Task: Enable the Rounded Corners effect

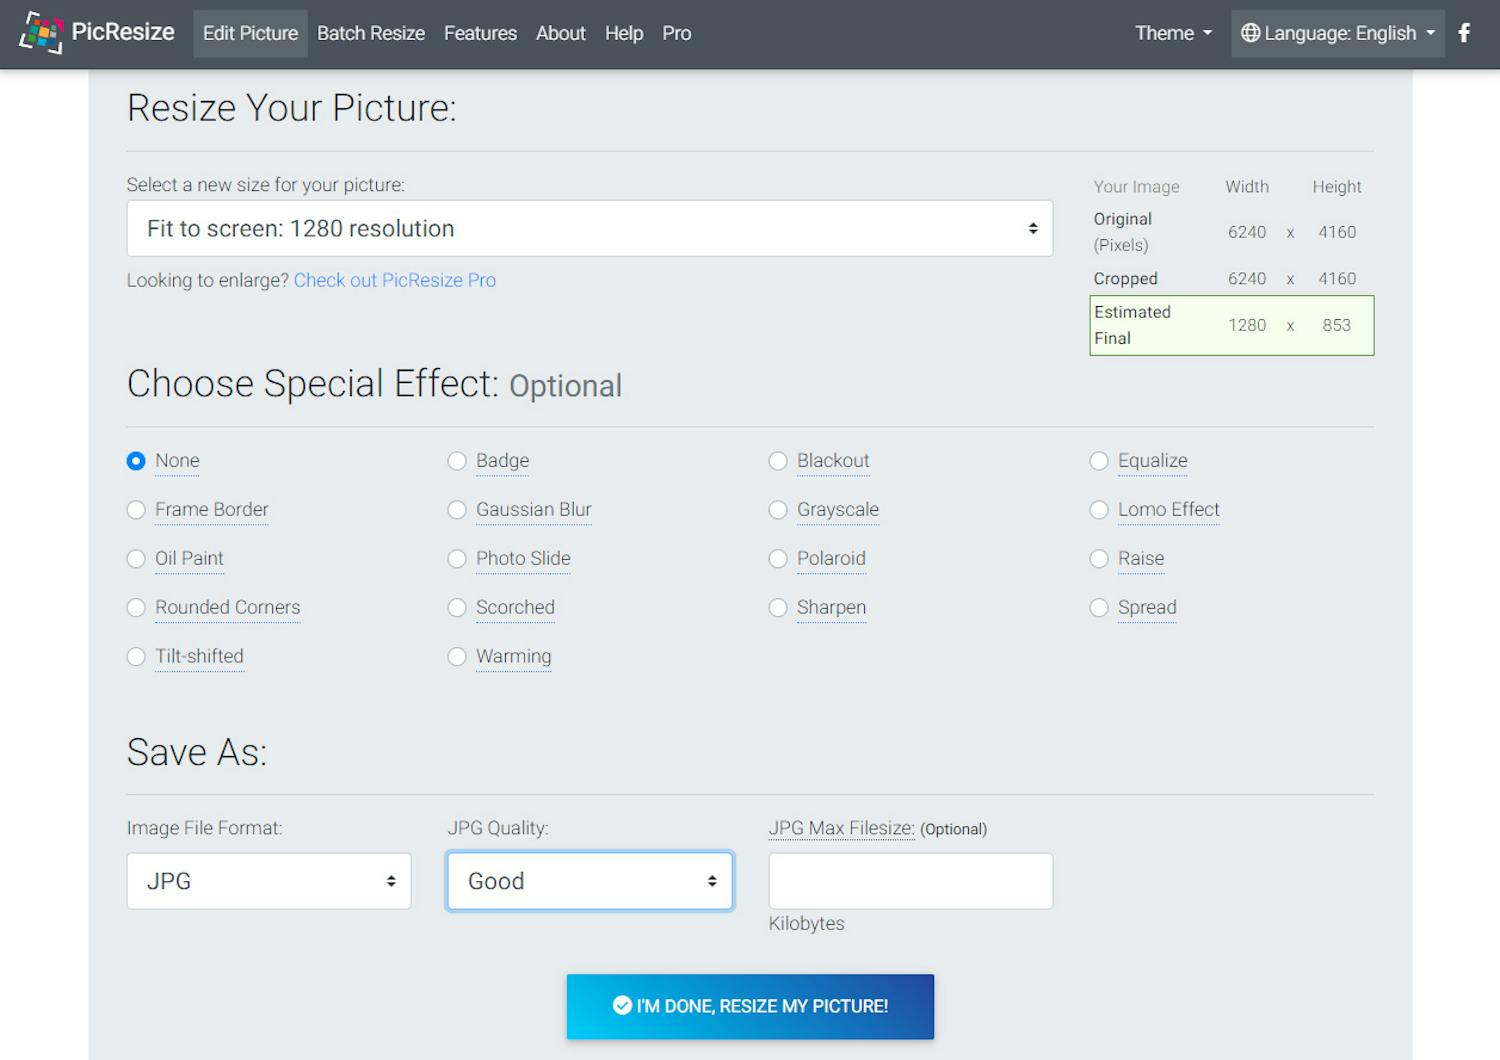Action: (136, 608)
